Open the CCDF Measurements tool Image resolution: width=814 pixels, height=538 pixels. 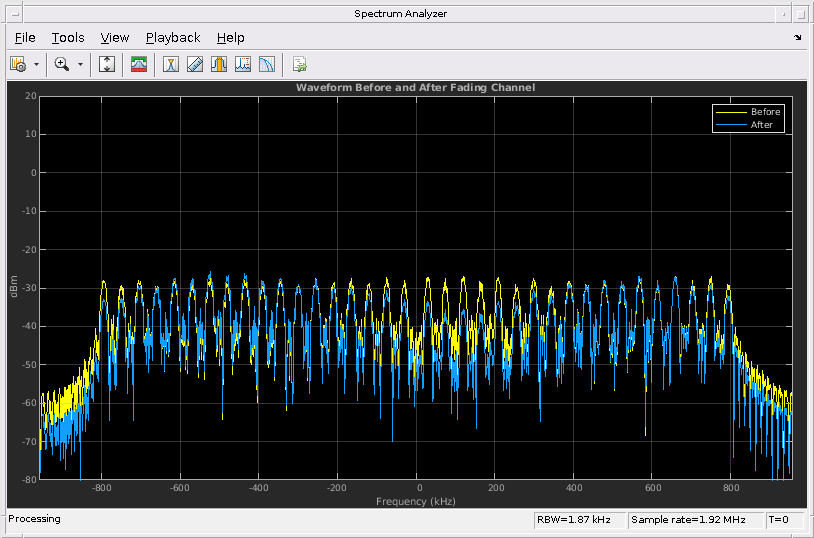[x=267, y=64]
